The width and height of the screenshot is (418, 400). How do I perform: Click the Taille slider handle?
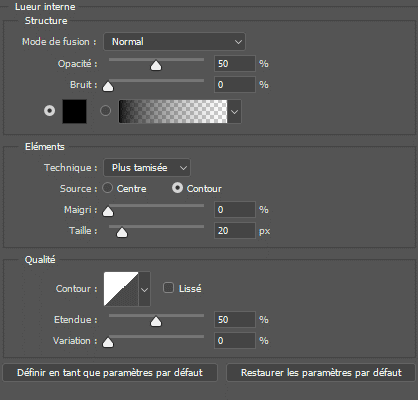pyautogui.click(x=122, y=233)
